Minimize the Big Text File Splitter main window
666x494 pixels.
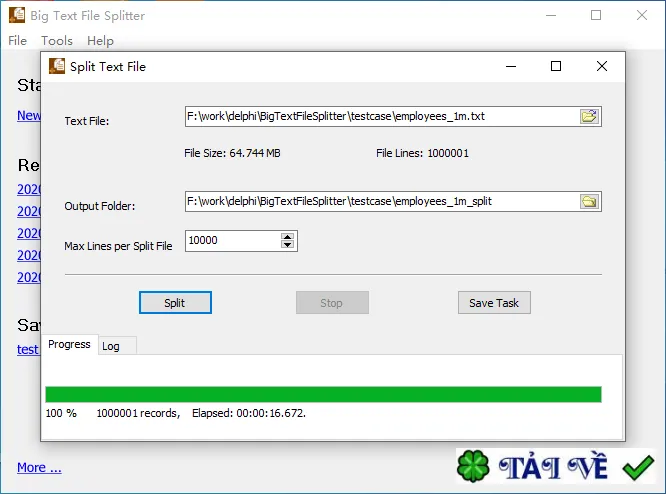click(551, 15)
